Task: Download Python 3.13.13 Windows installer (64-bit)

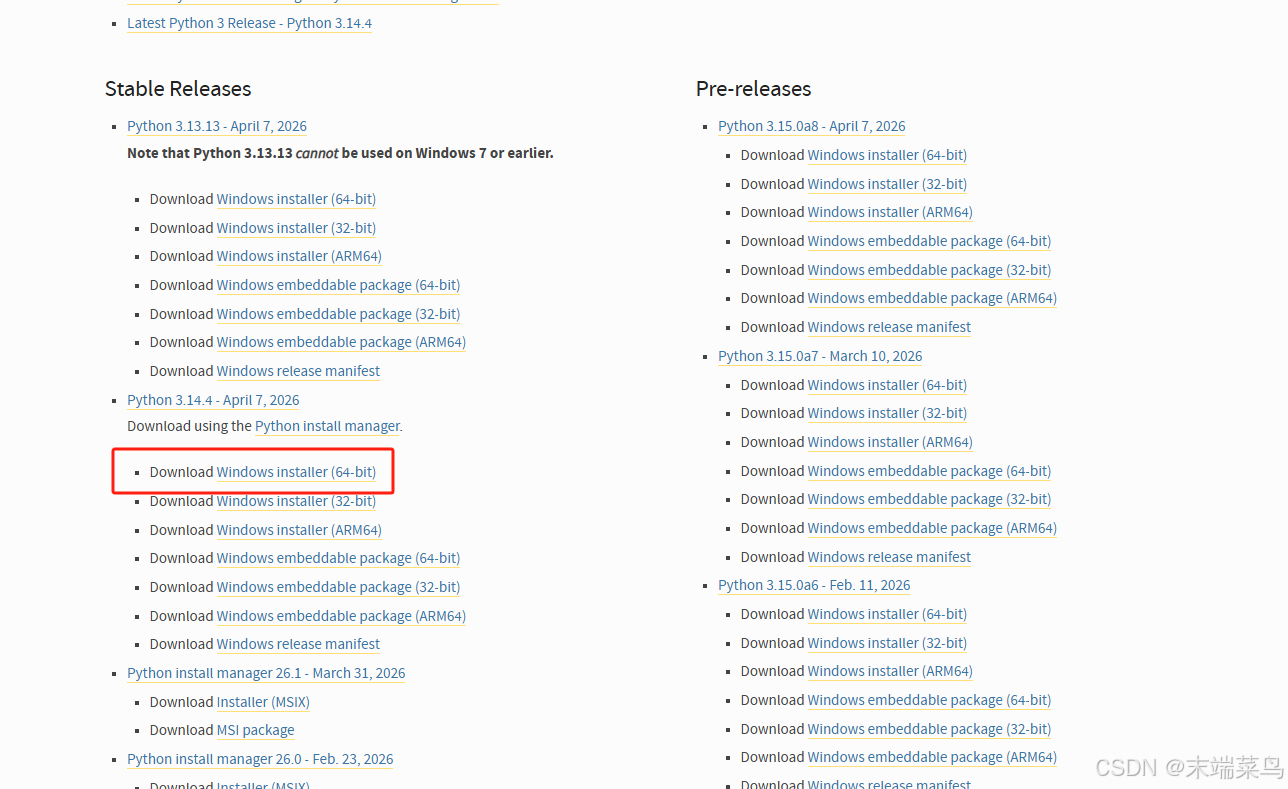Action: coord(296,199)
